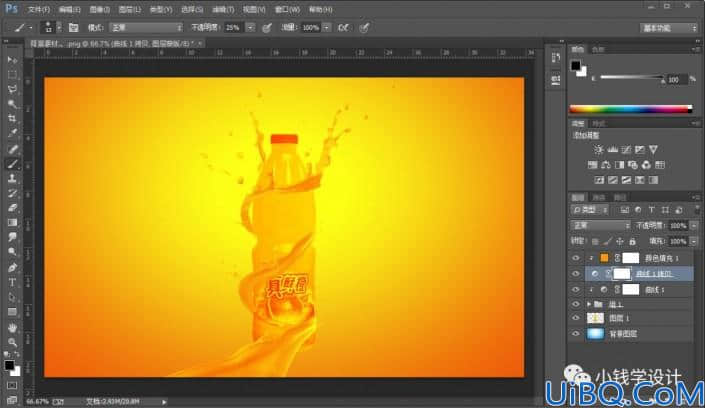705x408 pixels.
Task: Toggle airbrush build-up icon in options bar
Action: click(x=344, y=27)
